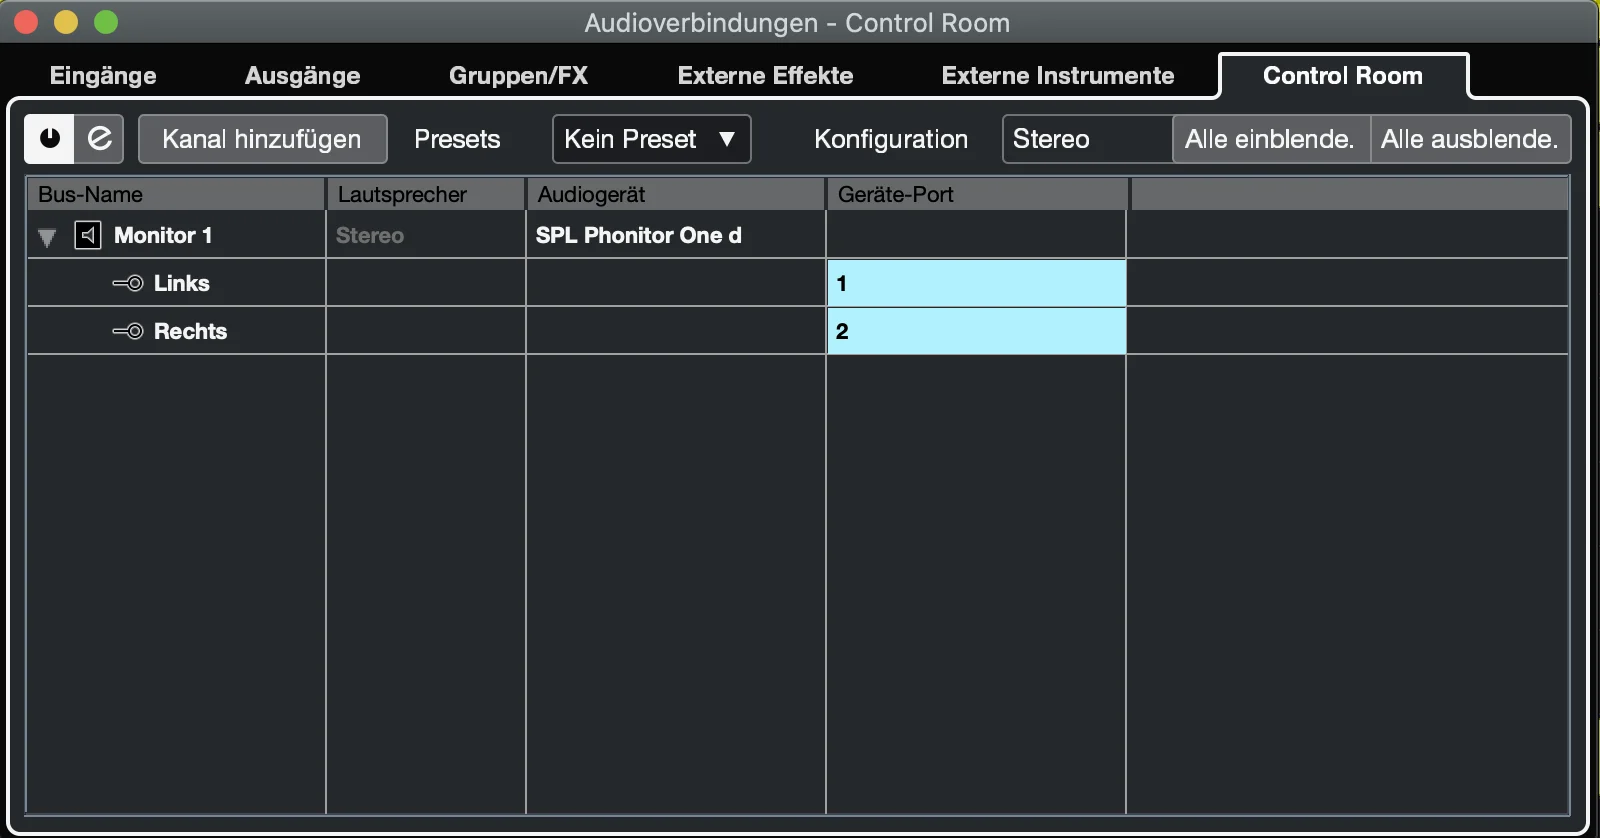Viewport: 1600px width, 838px height.
Task: Collapse the Monitor 1 bus tree
Action: pyautogui.click(x=46, y=237)
